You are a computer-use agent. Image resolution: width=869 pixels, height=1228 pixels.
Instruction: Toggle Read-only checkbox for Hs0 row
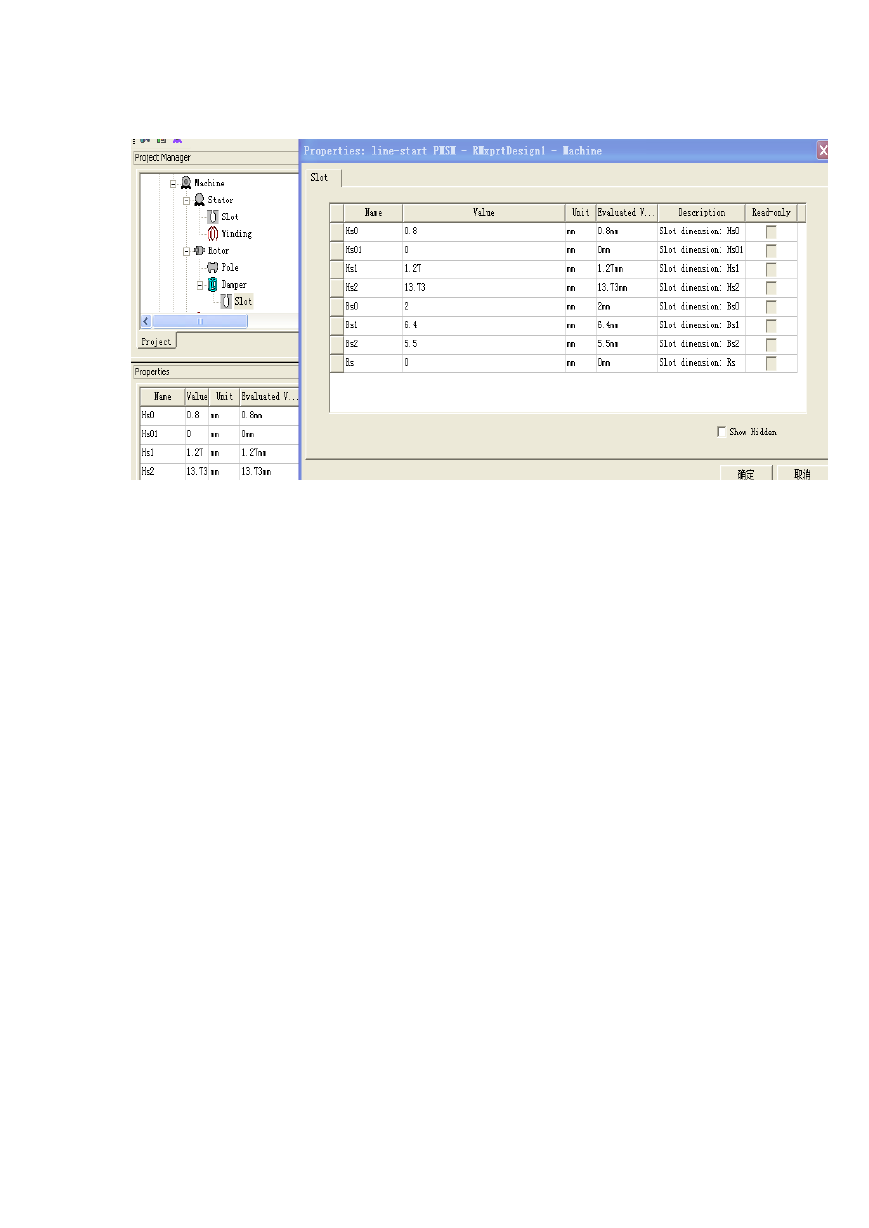[x=771, y=232]
